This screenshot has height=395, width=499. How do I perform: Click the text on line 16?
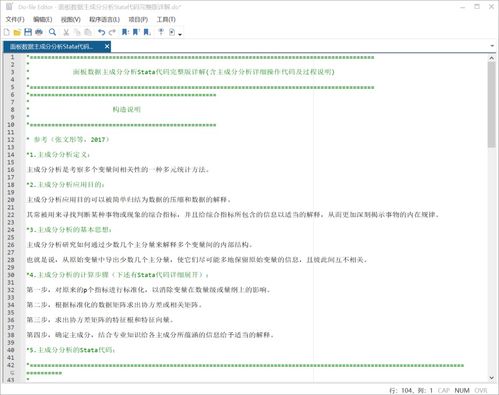pyautogui.click(x=118, y=170)
